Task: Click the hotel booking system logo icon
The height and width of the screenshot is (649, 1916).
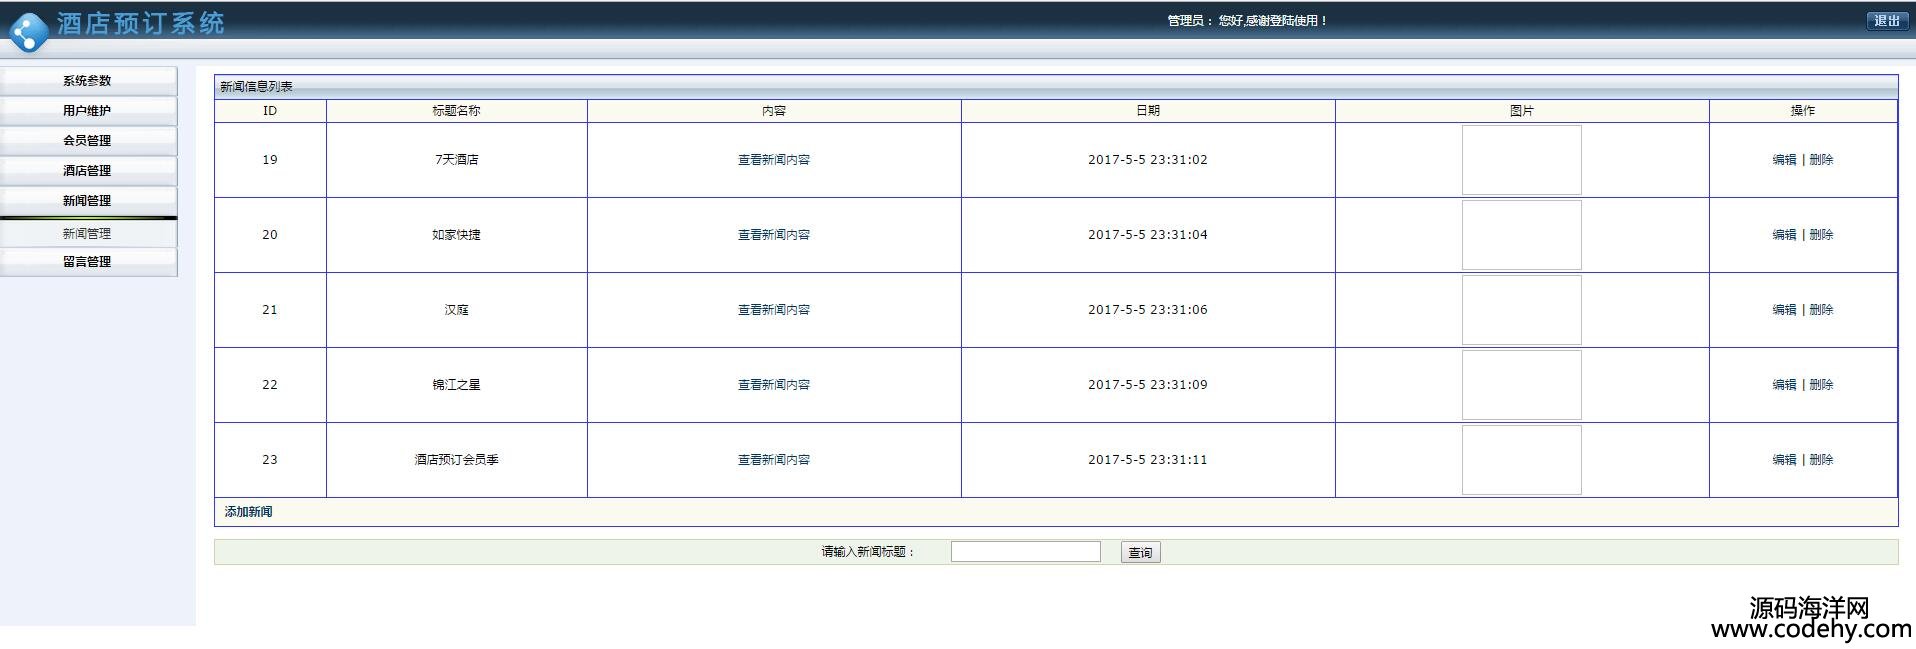Action: [28, 31]
